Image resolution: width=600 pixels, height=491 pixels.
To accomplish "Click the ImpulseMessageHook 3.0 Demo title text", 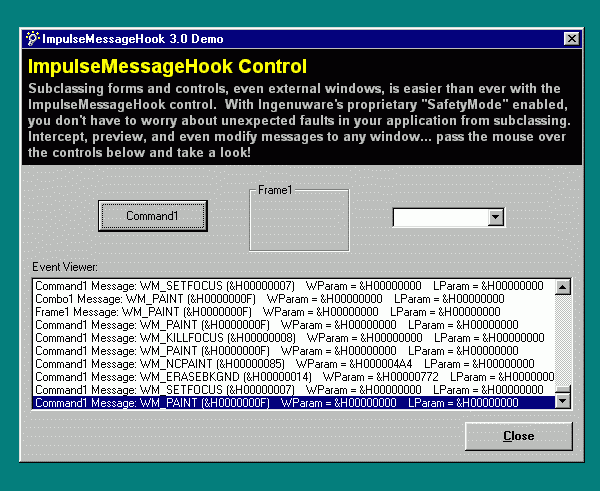I will (133, 39).
